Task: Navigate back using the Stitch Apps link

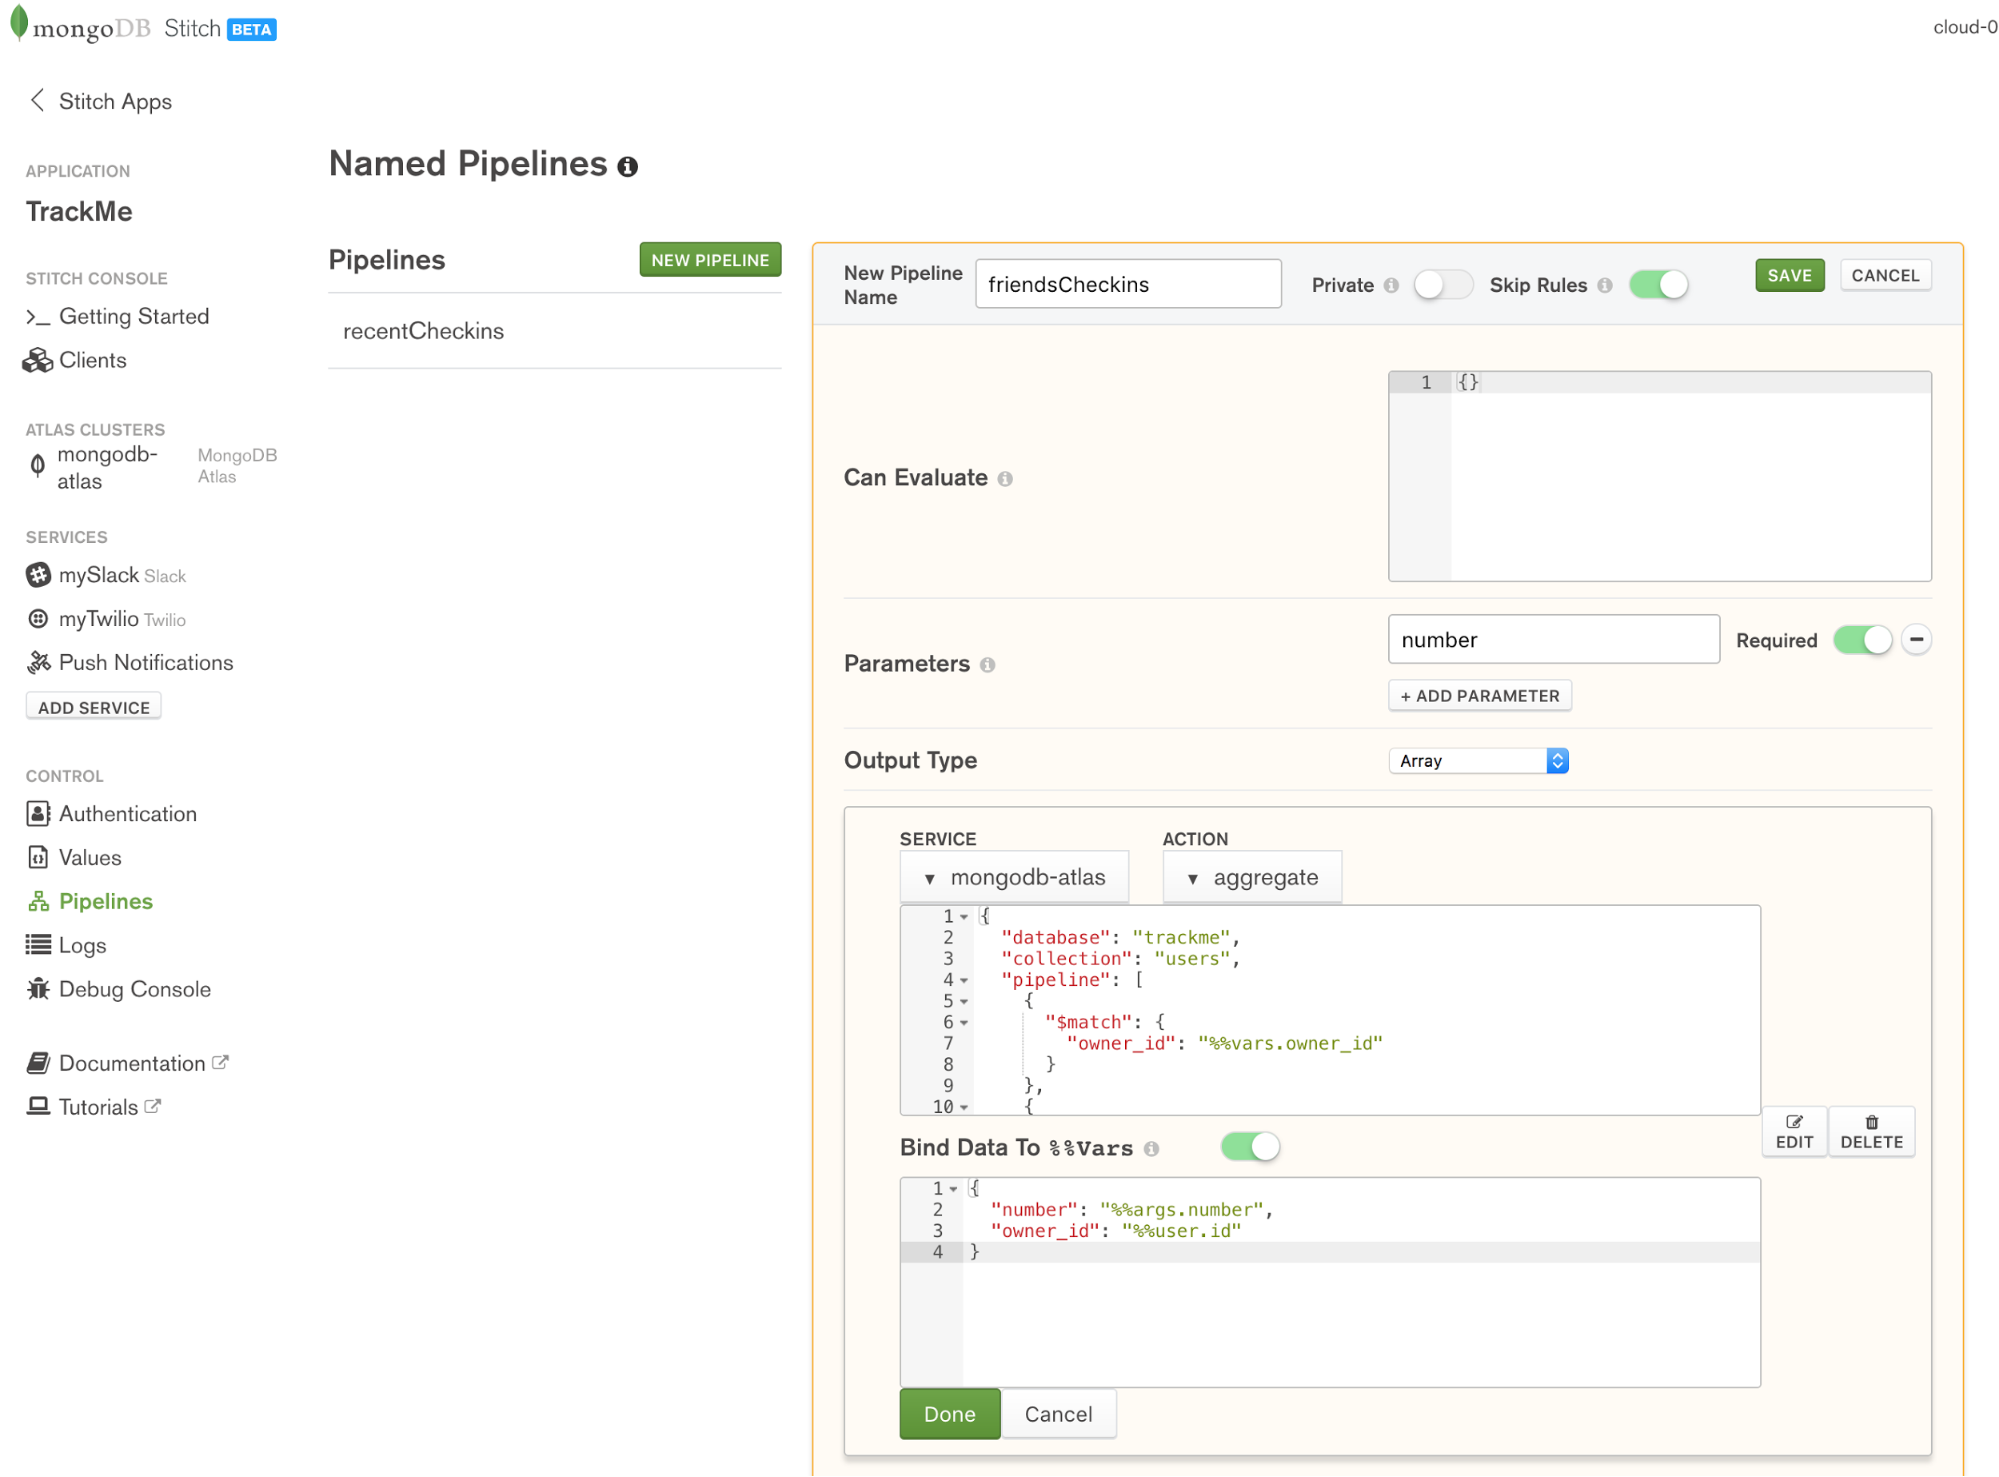Action: click(x=99, y=101)
